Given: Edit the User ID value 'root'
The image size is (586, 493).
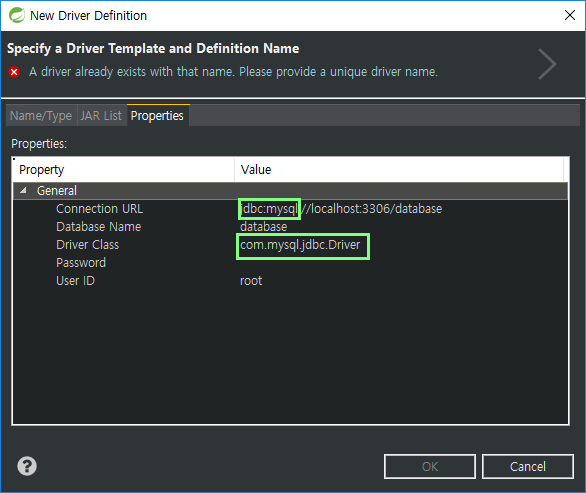Looking at the screenshot, I should click(x=251, y=281).
